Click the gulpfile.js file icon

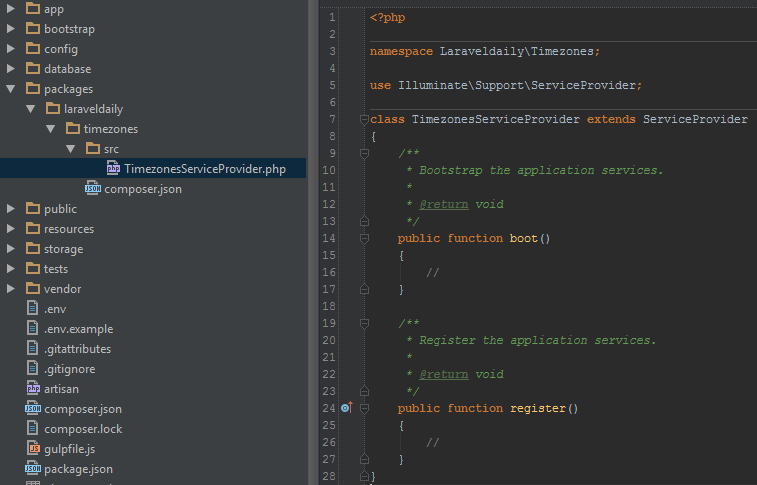pos(33,449)
